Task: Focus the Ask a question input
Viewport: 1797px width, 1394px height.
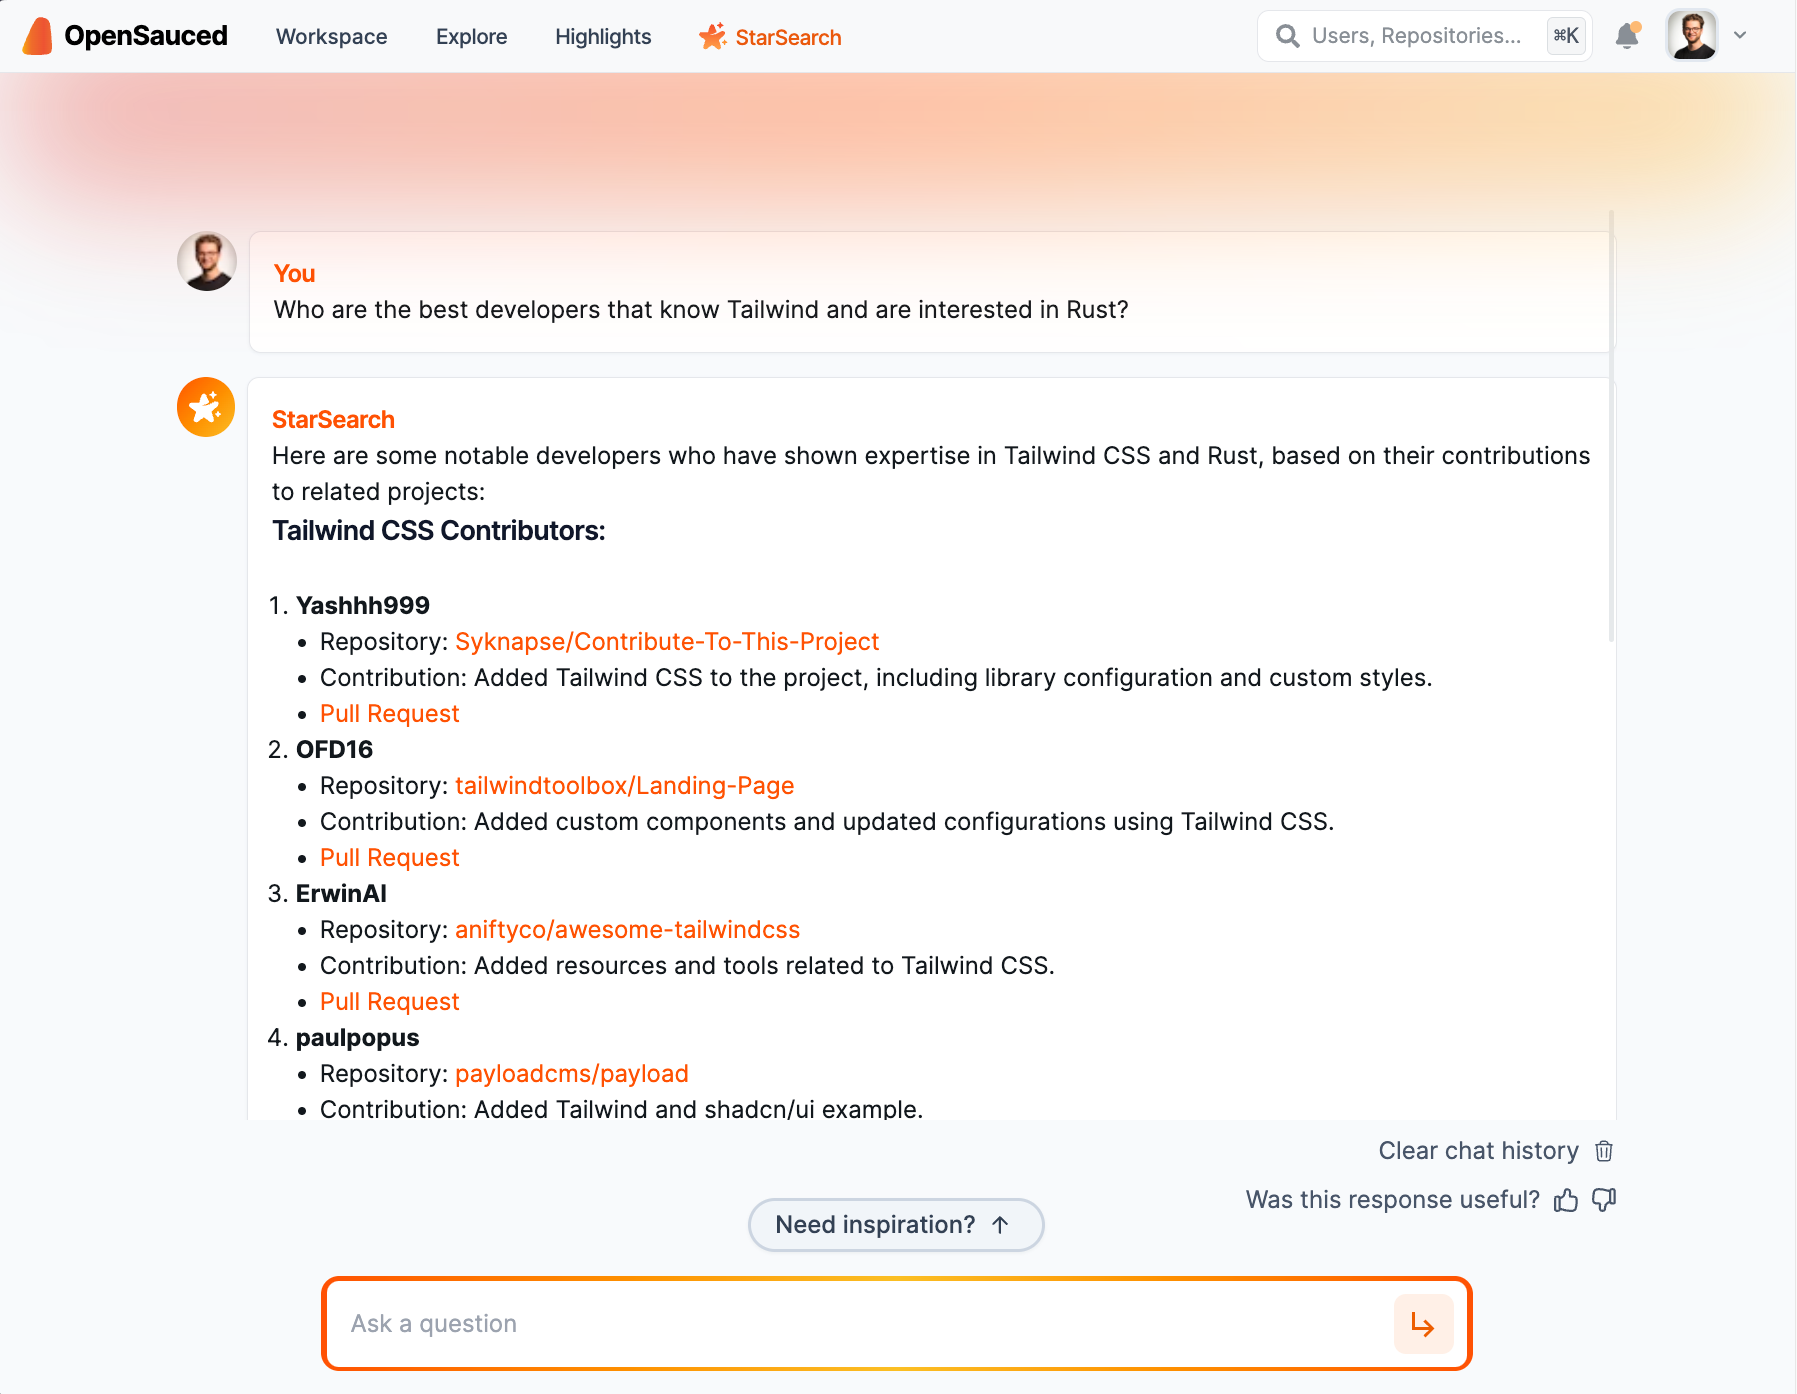Action: [860, 1324]
